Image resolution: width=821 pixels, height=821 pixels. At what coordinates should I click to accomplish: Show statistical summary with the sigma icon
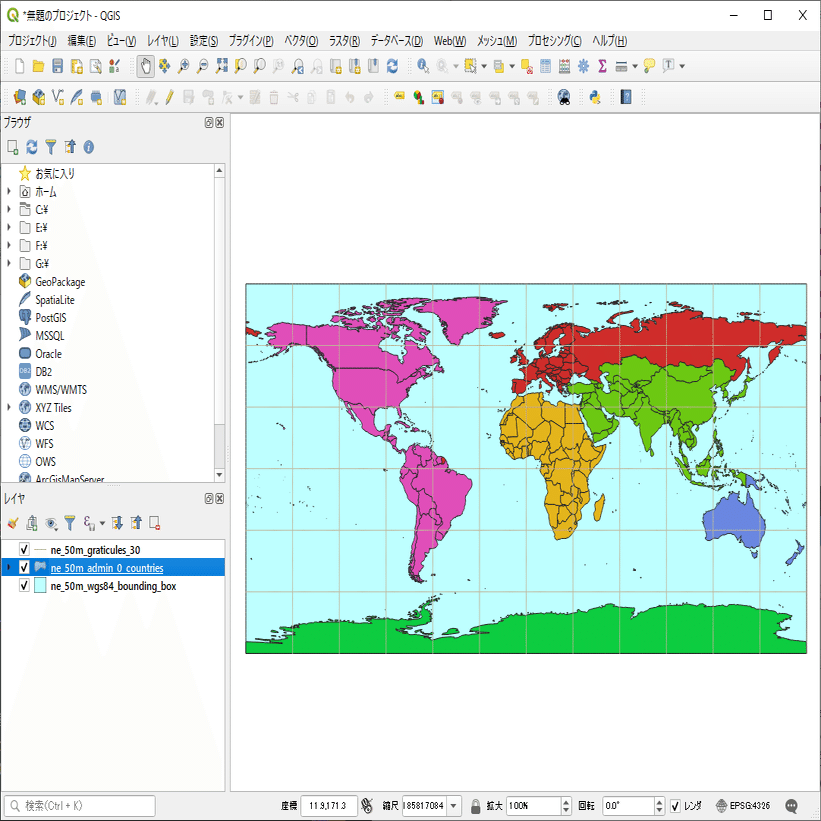click(x=603, y=67)
